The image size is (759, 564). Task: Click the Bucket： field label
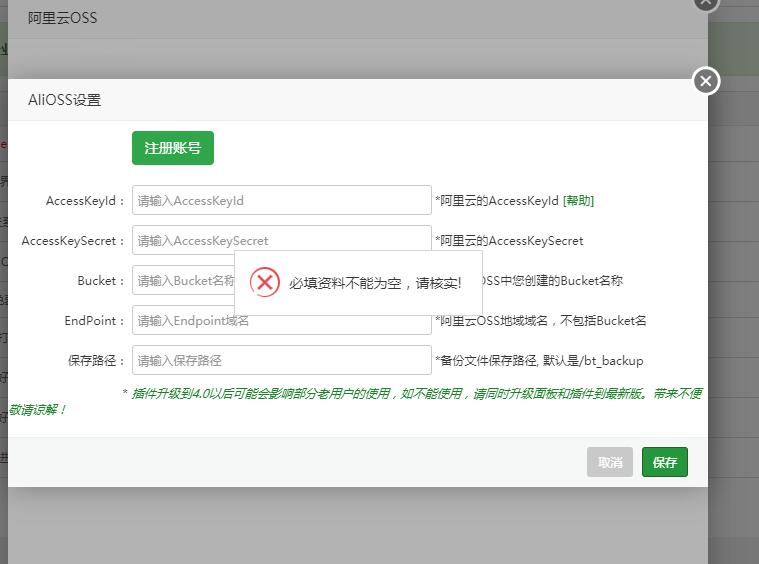101,281
